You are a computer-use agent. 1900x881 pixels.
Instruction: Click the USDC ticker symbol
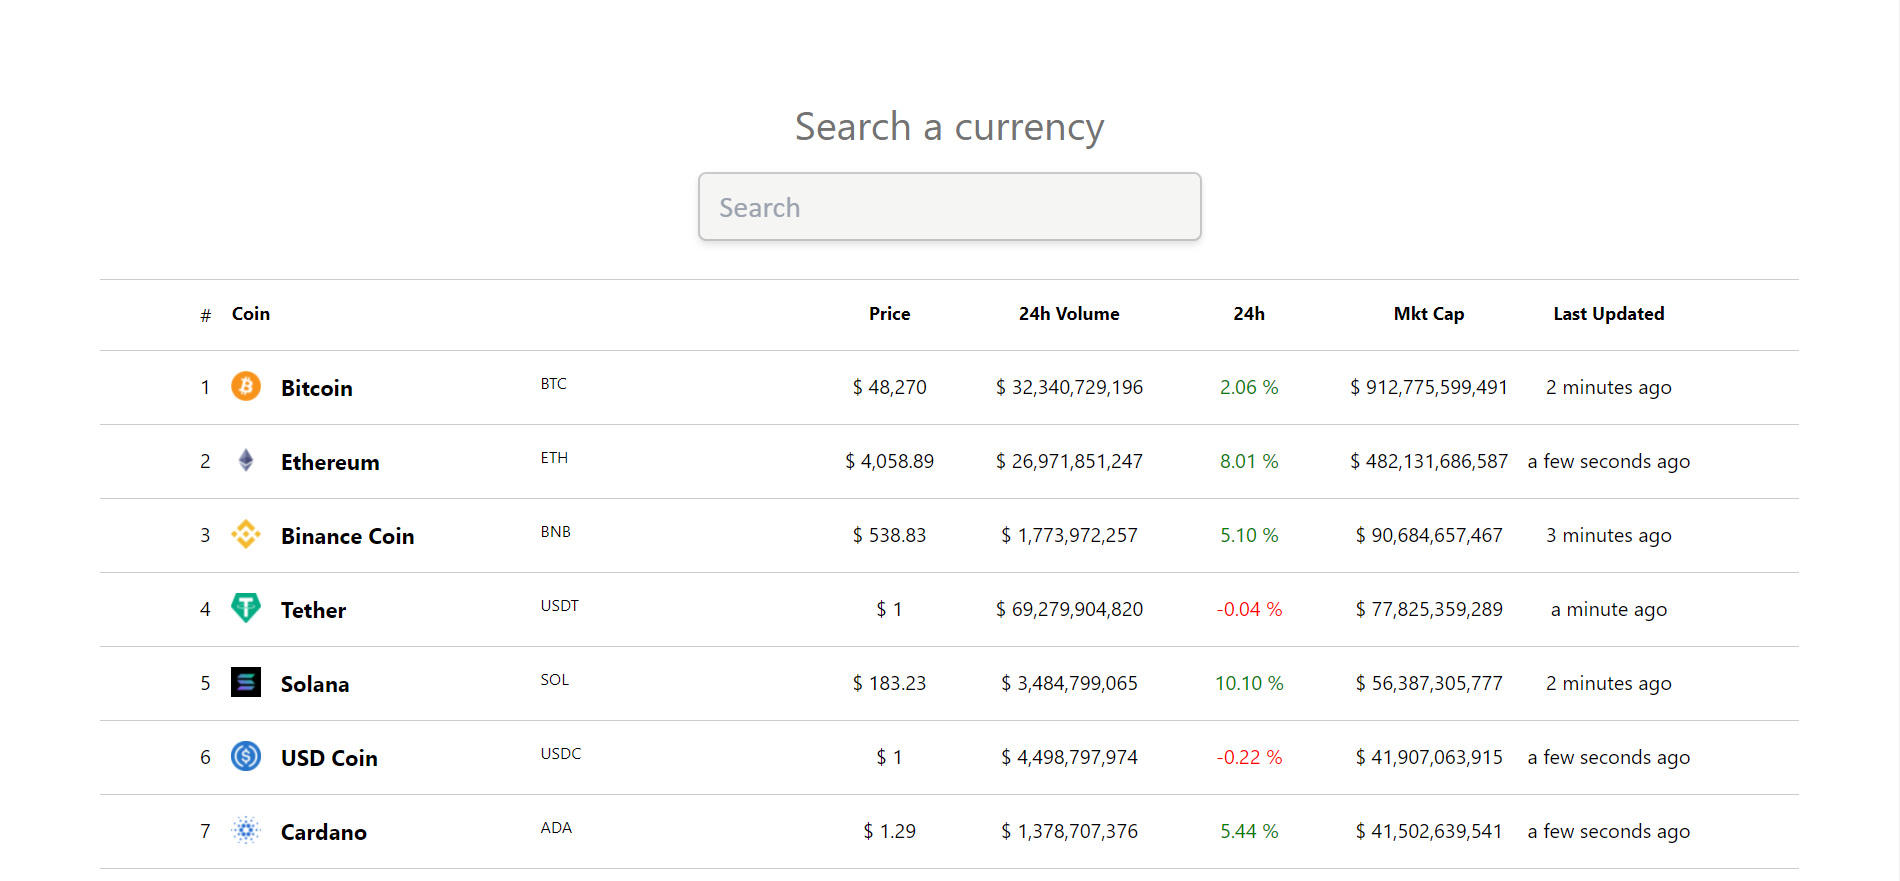pyautogui.click(x=561, y=754)
